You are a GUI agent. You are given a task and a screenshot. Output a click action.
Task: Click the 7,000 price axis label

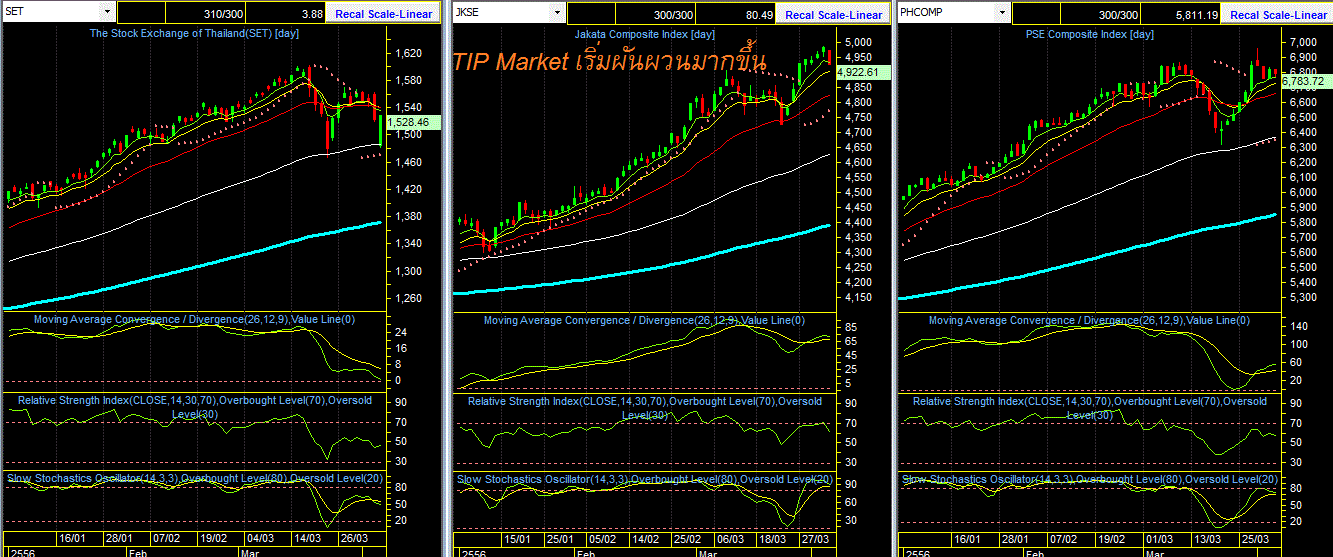(1303, 42)
